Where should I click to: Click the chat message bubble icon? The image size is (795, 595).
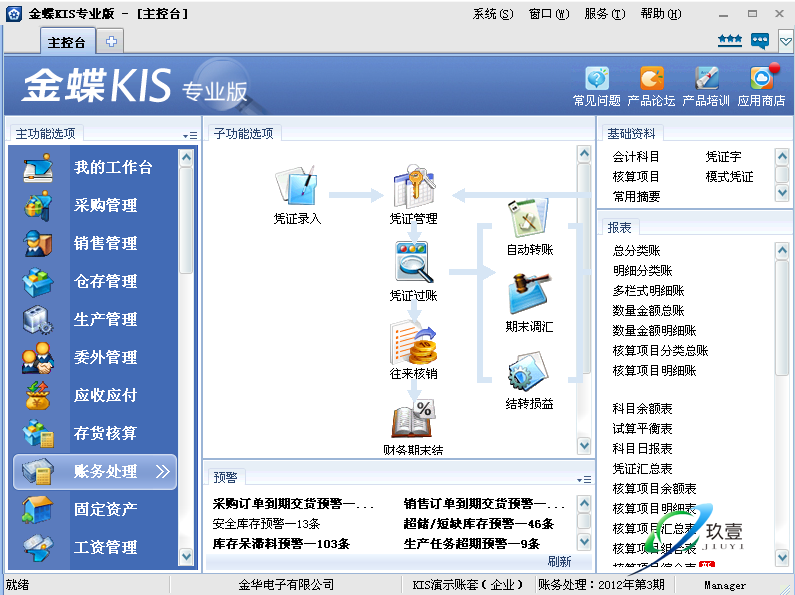[760, 41]
